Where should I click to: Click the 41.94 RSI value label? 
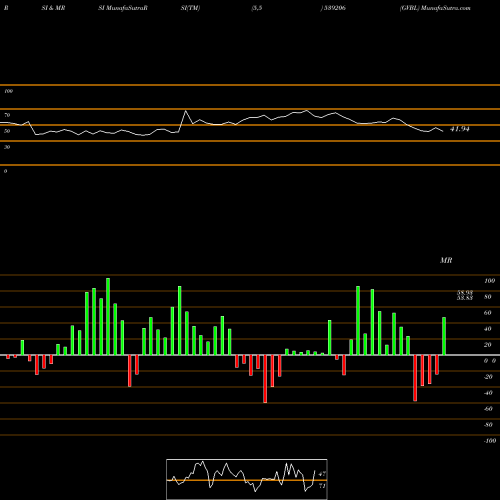click(460, 129)
